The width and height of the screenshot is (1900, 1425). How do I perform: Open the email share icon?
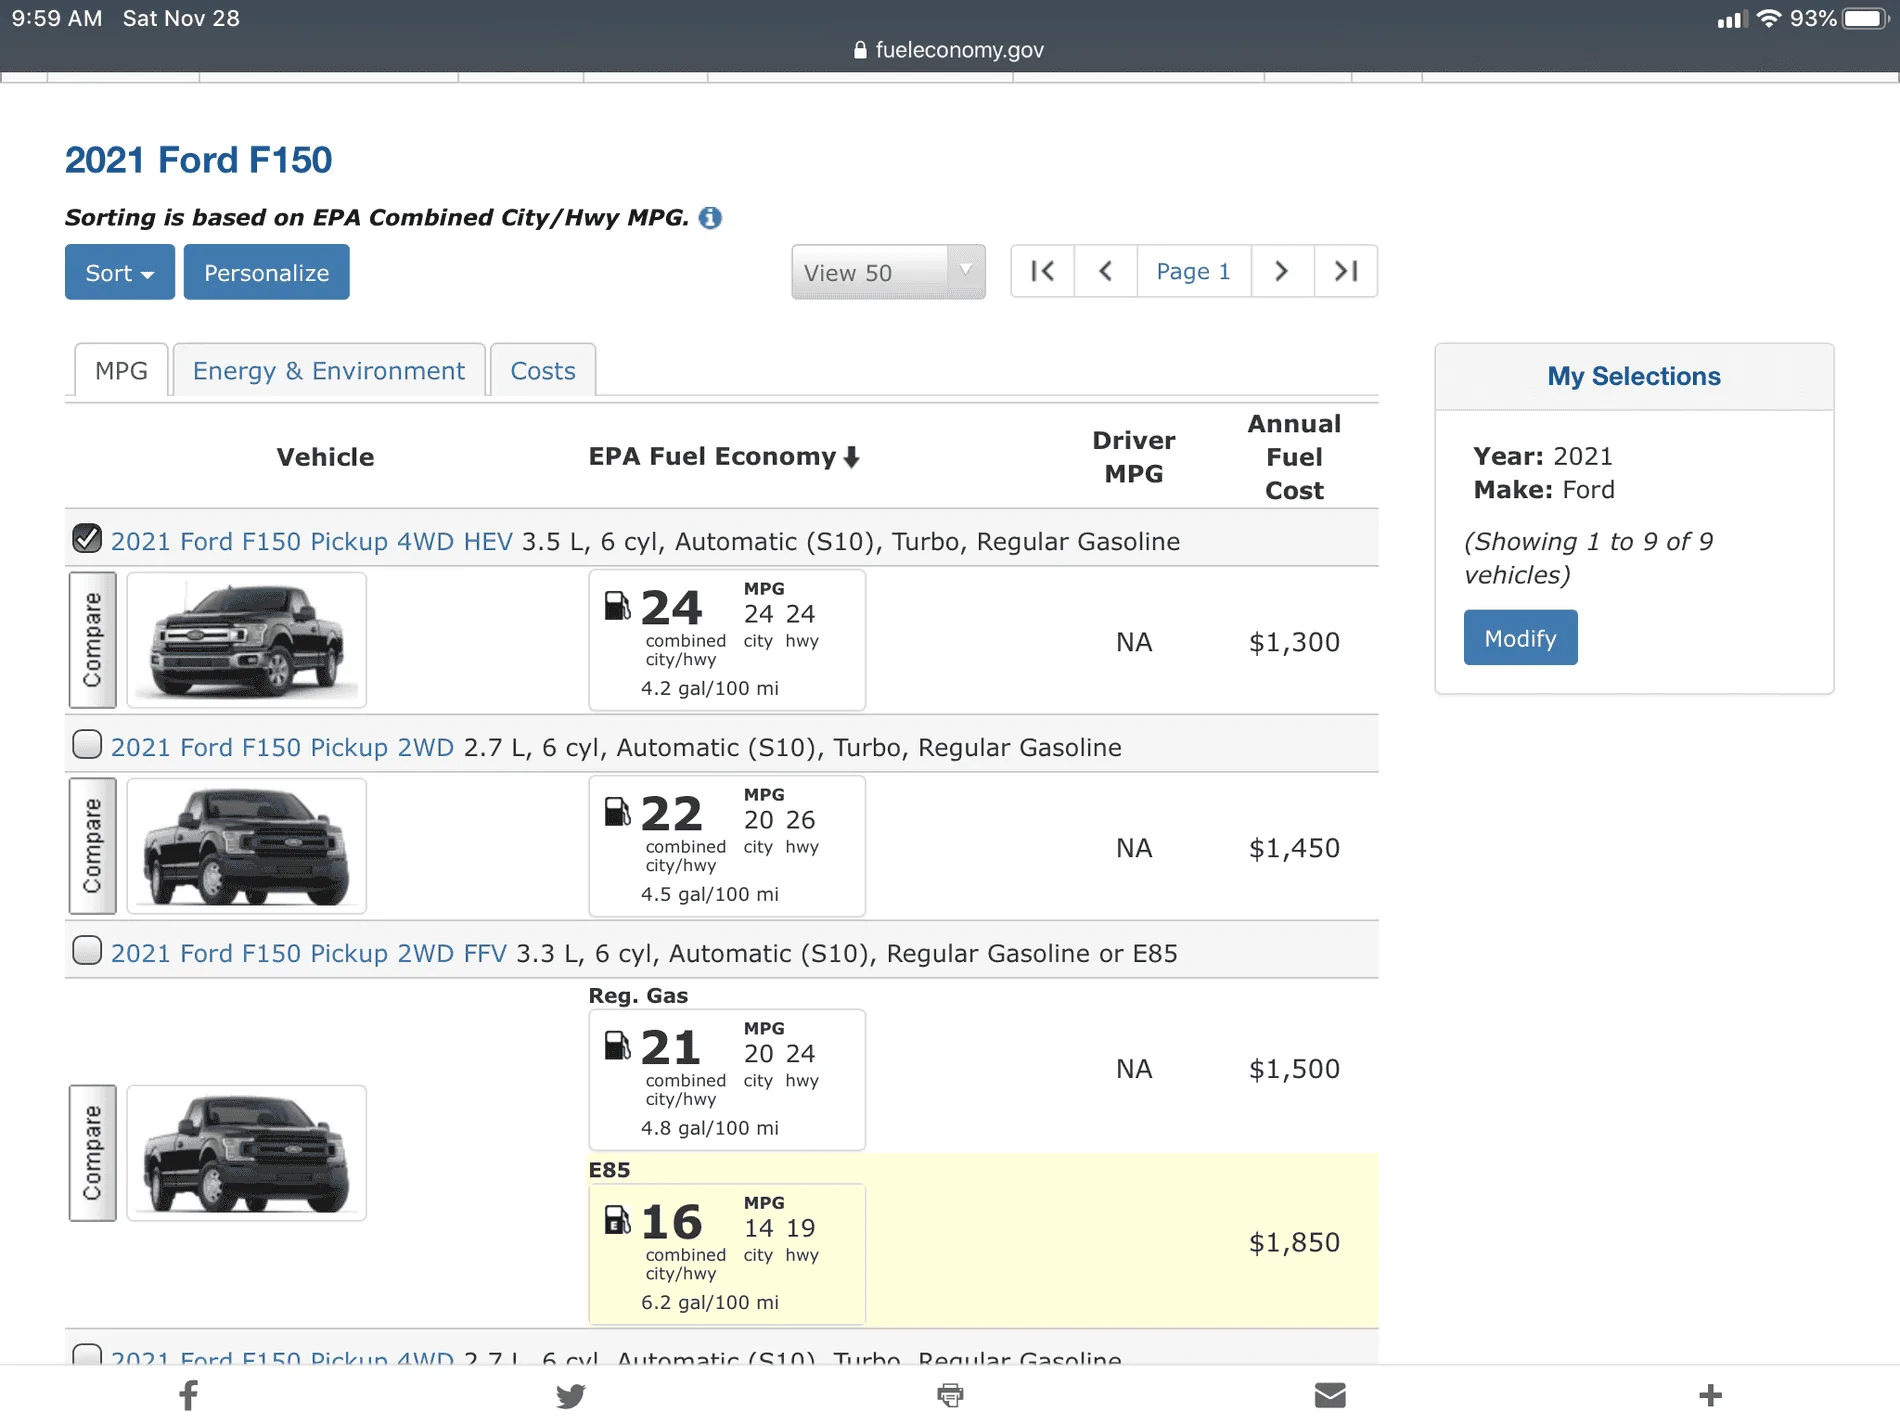coord(1330,1394)
